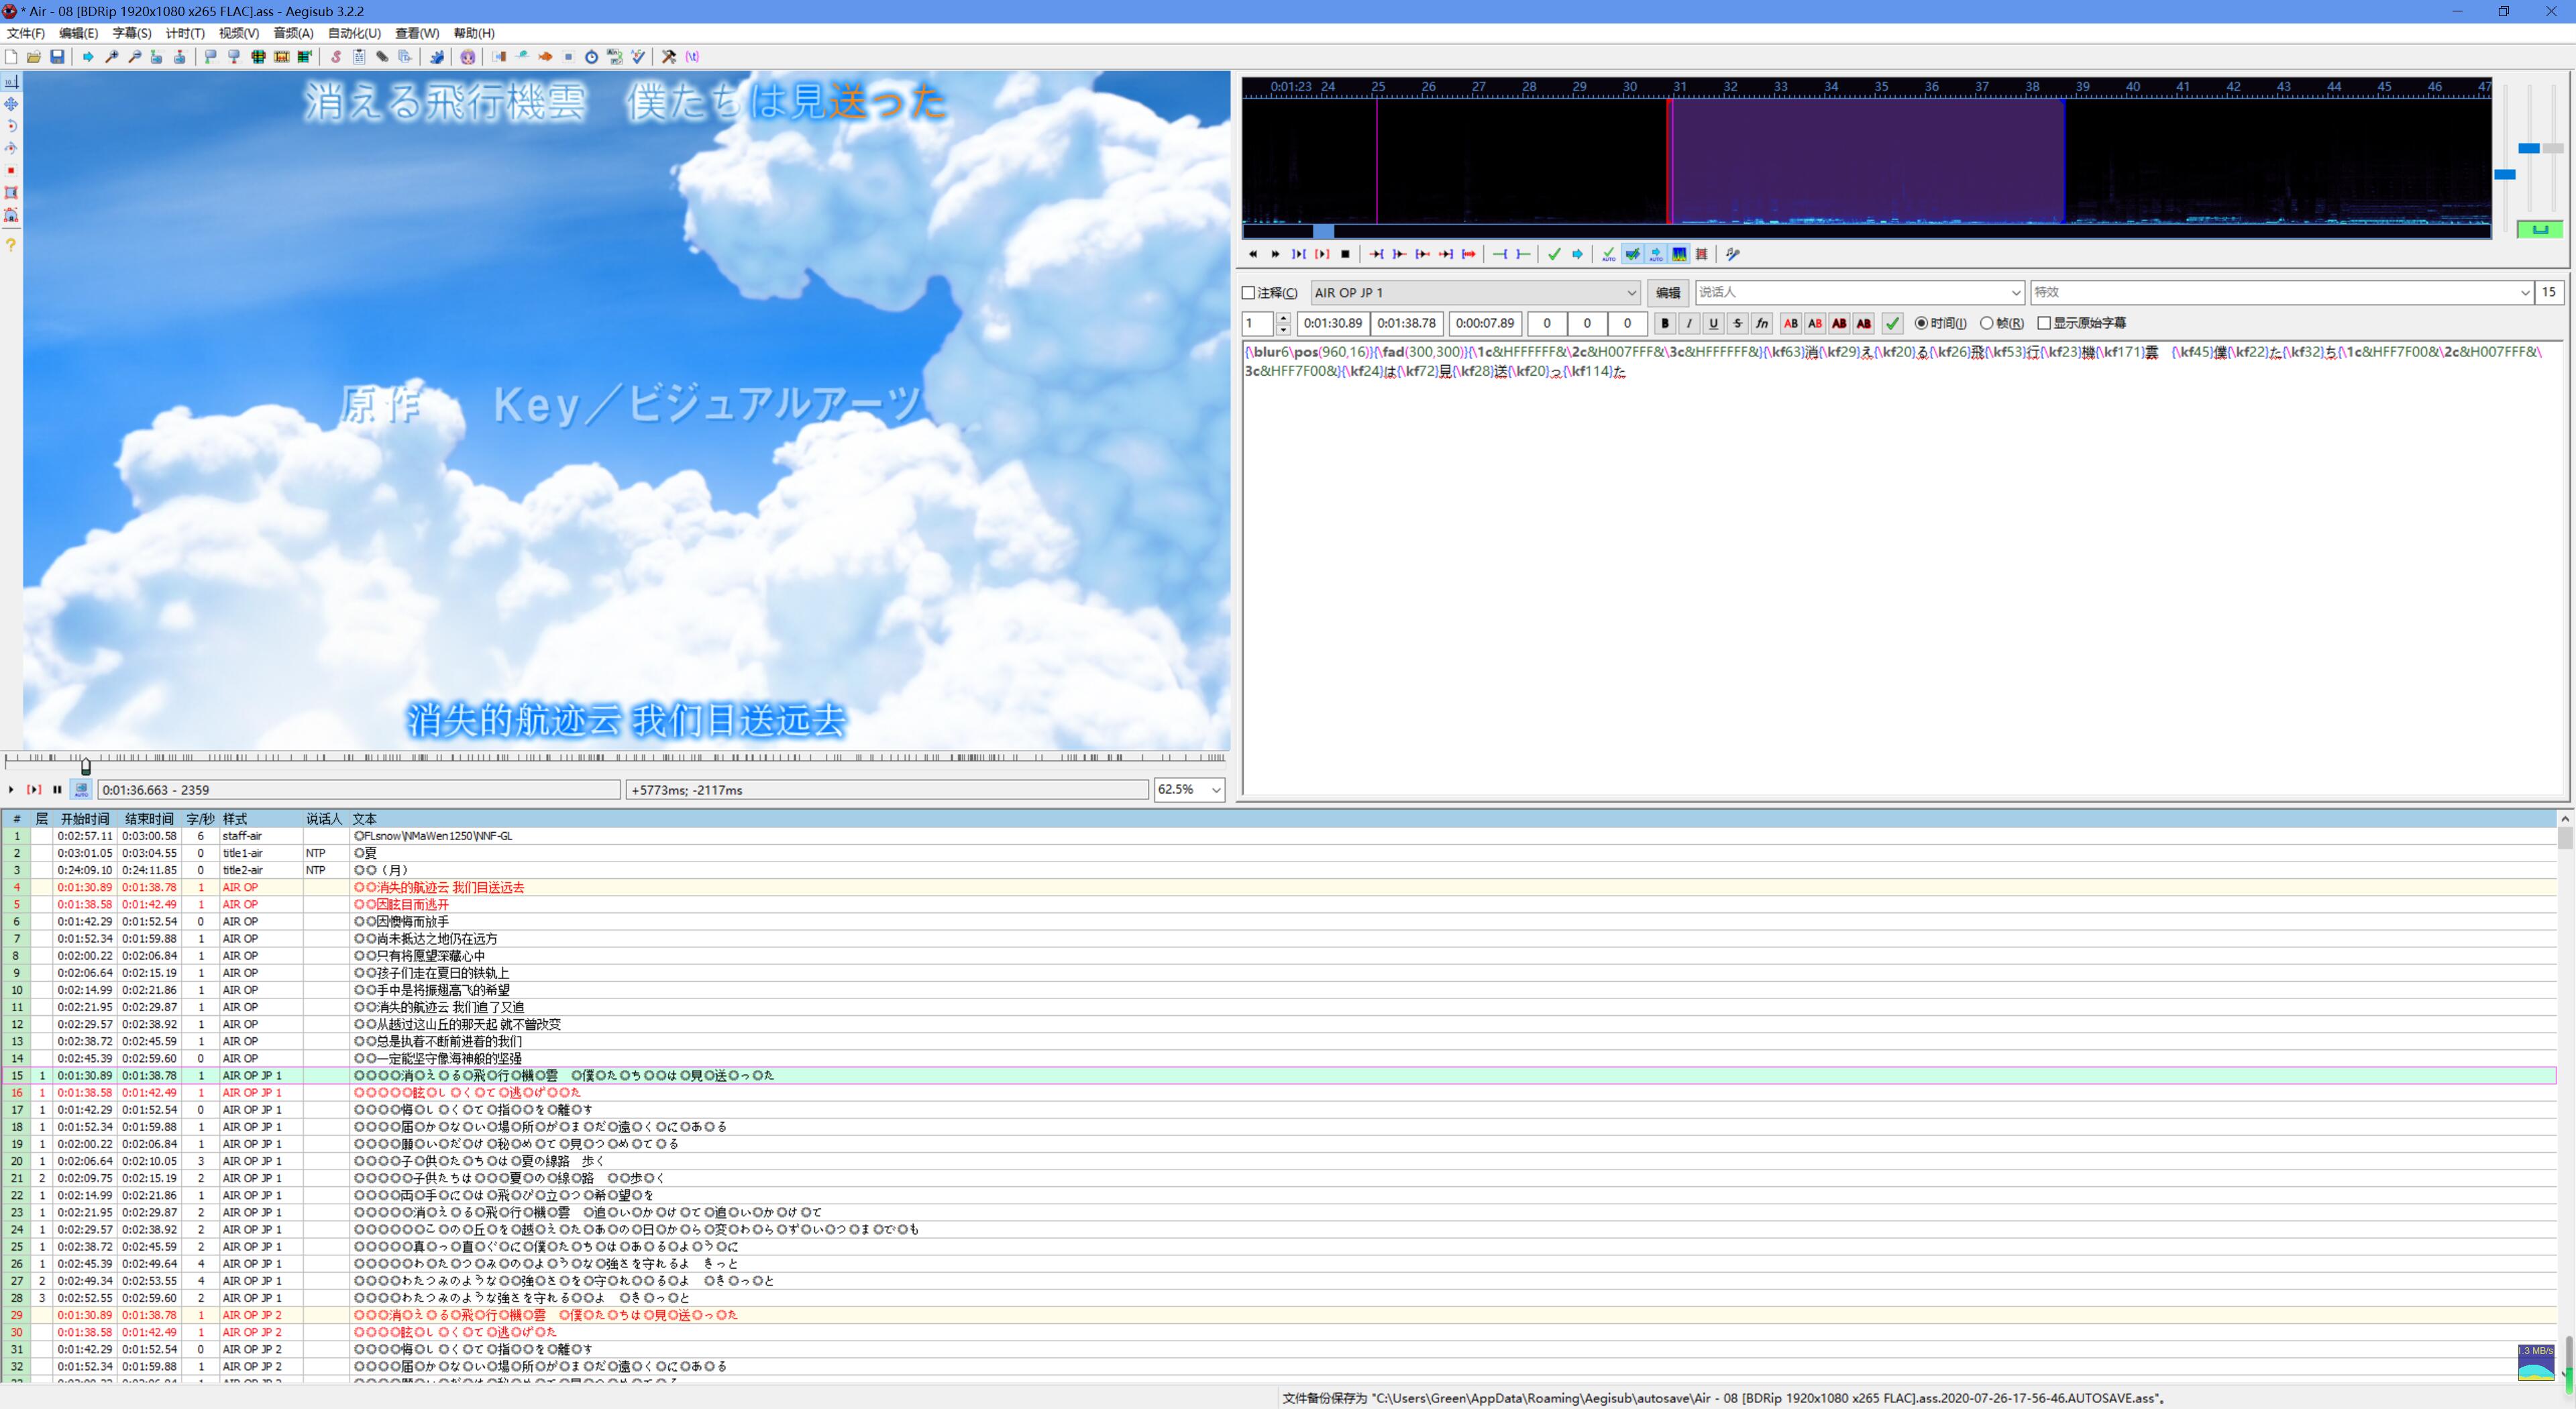Select the rectangle clip tool
The width and height of the screenshot is (2576, 1409).
(11, 192)
